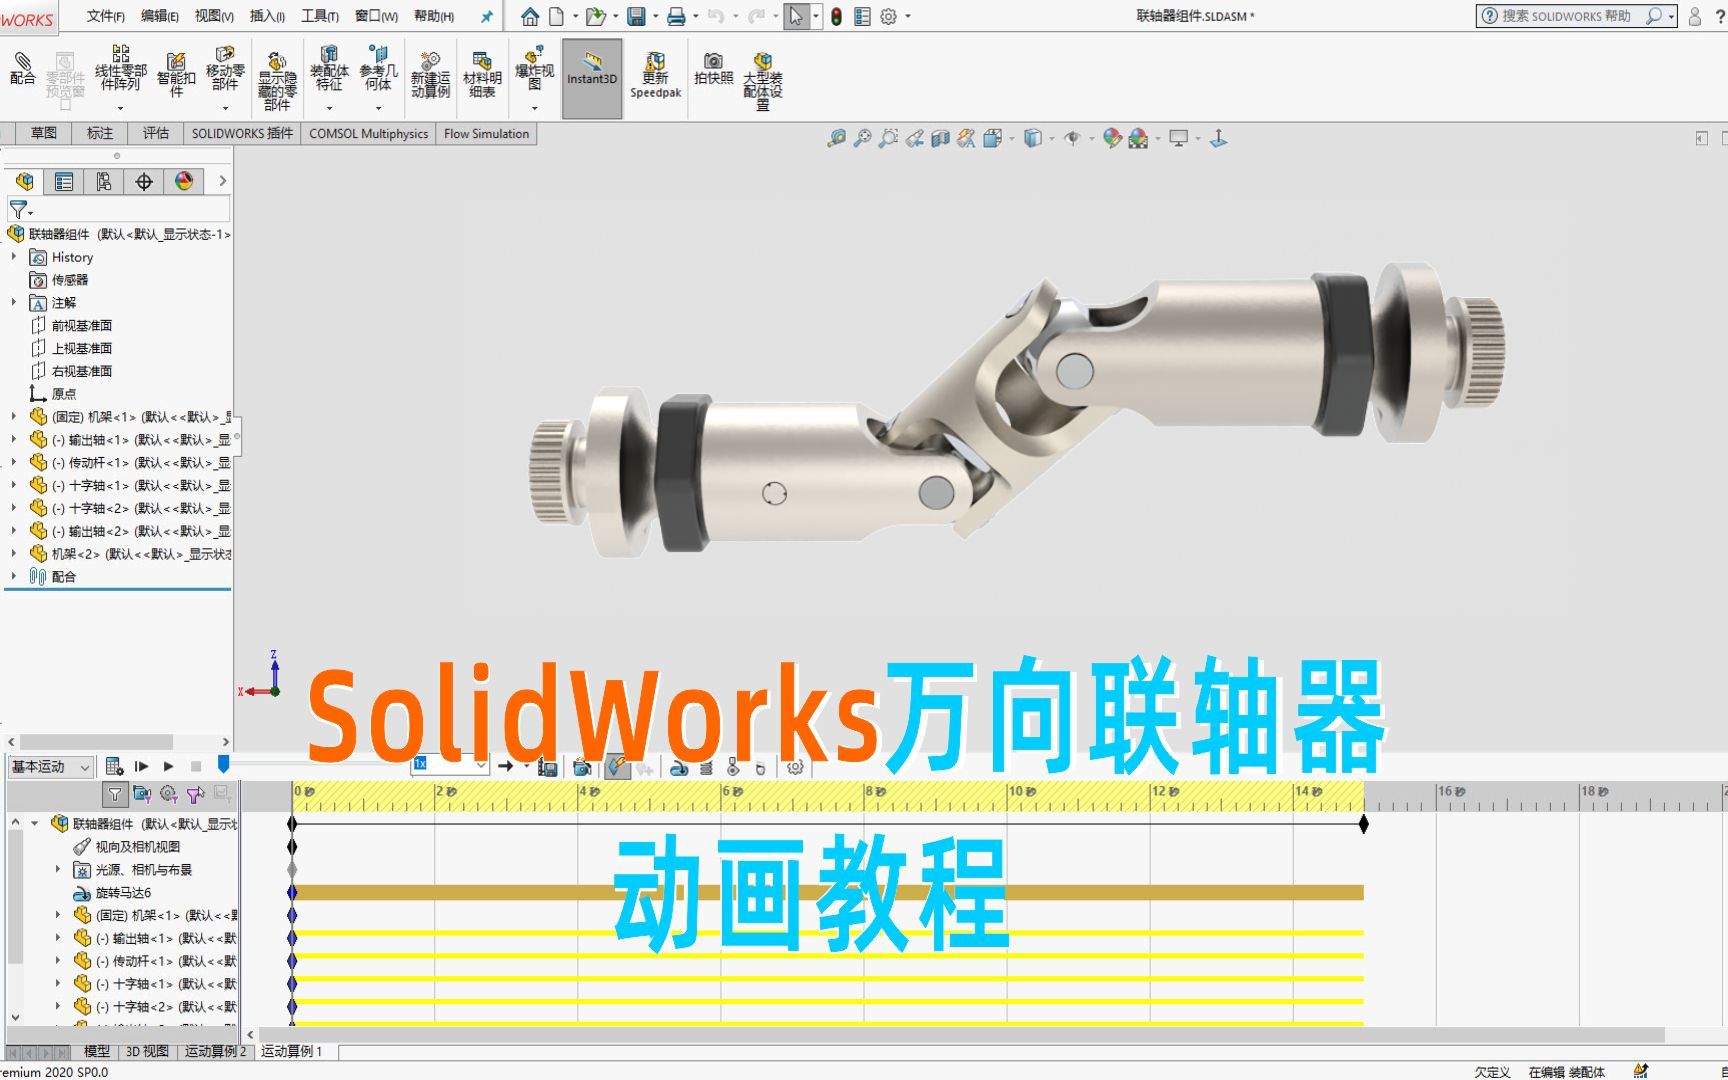Open the ConfigurationManager tab icon
The width and height of the screenshot is (1728, 1080).
[x=104, y=181]
